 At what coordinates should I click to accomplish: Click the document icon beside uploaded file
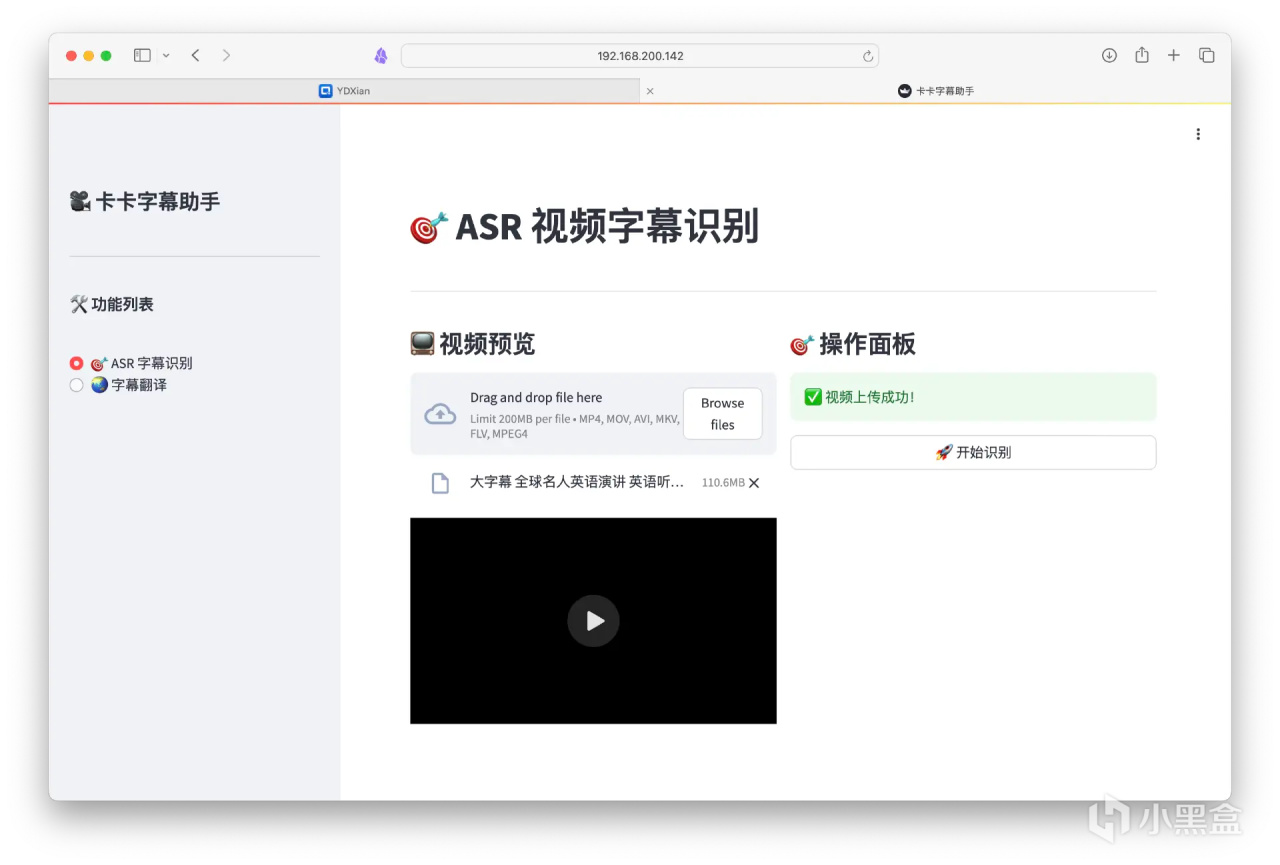click(440, 483)
